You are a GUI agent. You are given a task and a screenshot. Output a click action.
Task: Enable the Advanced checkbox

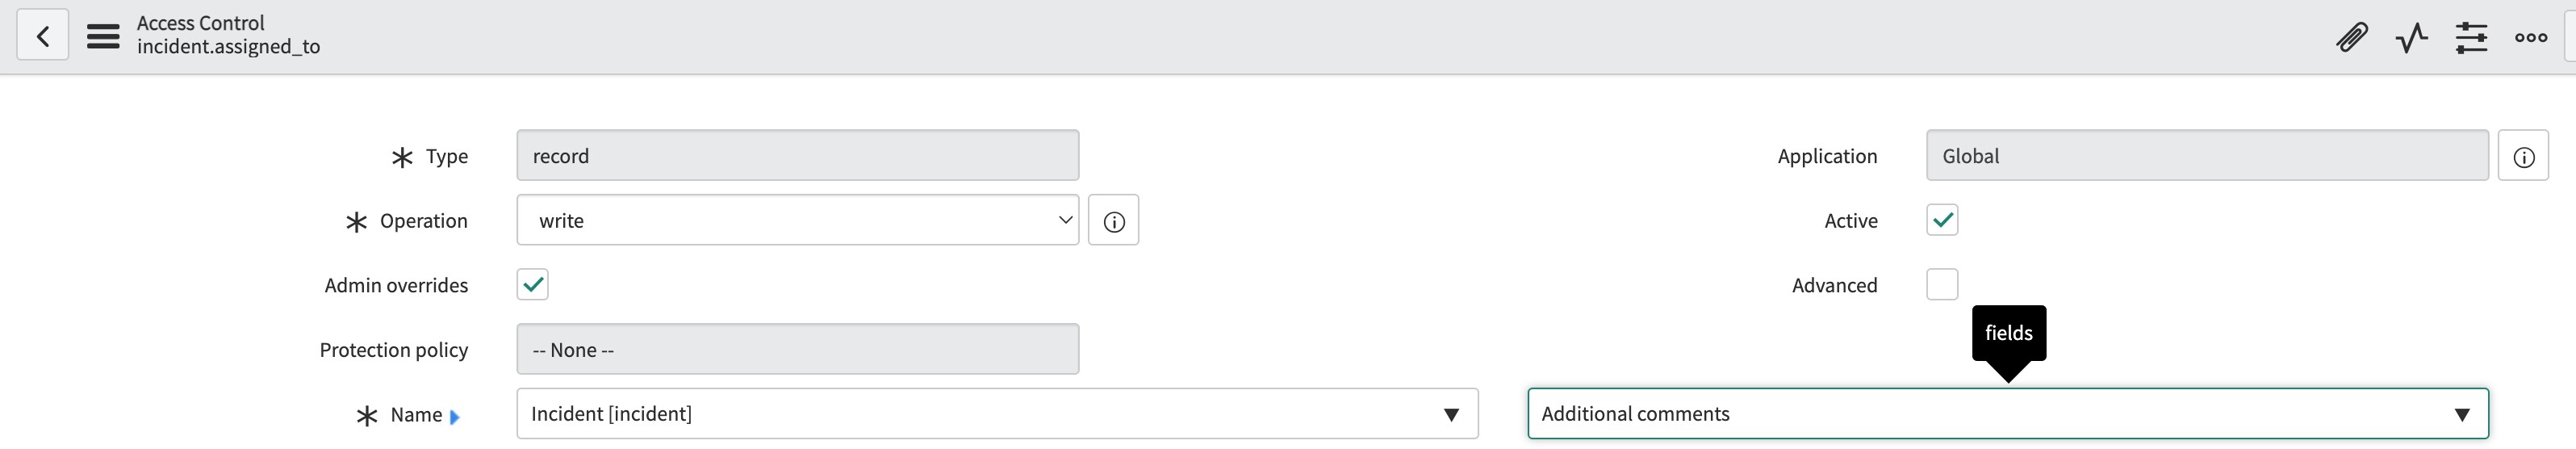click(x=1942, y=284)
